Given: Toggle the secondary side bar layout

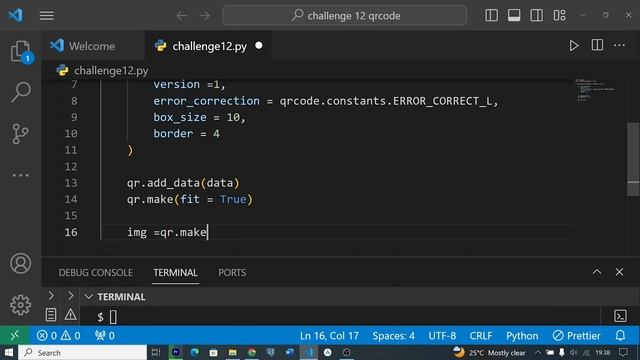Looking at the screenshot, I should (x=536, y=16).
